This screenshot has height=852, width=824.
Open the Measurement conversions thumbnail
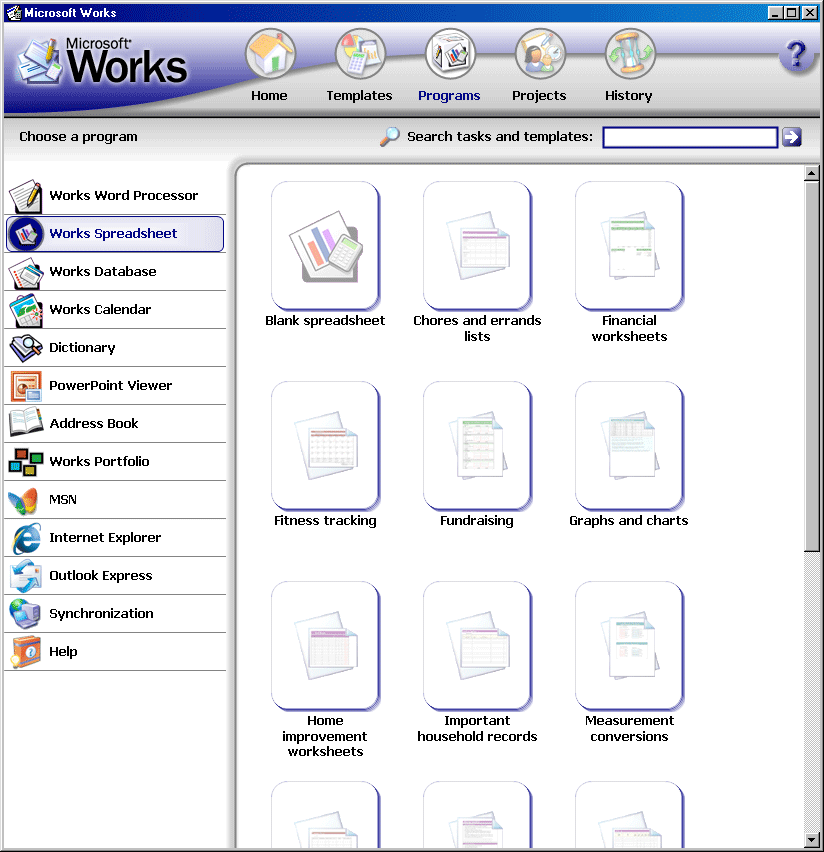(629, 646)
